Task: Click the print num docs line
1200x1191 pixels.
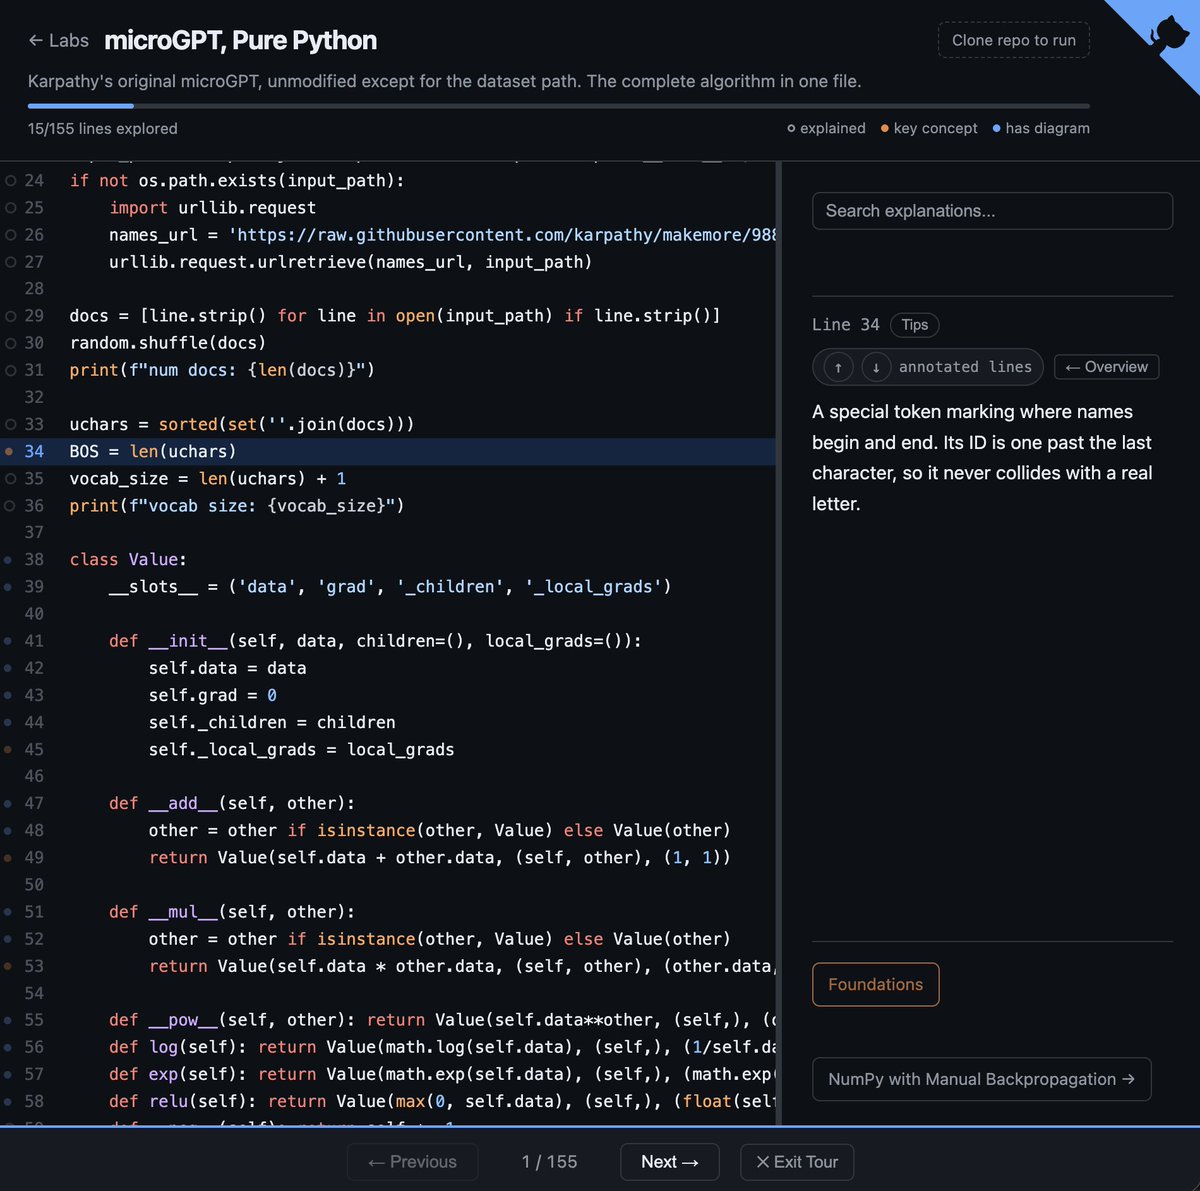Action: pos(388,370)
